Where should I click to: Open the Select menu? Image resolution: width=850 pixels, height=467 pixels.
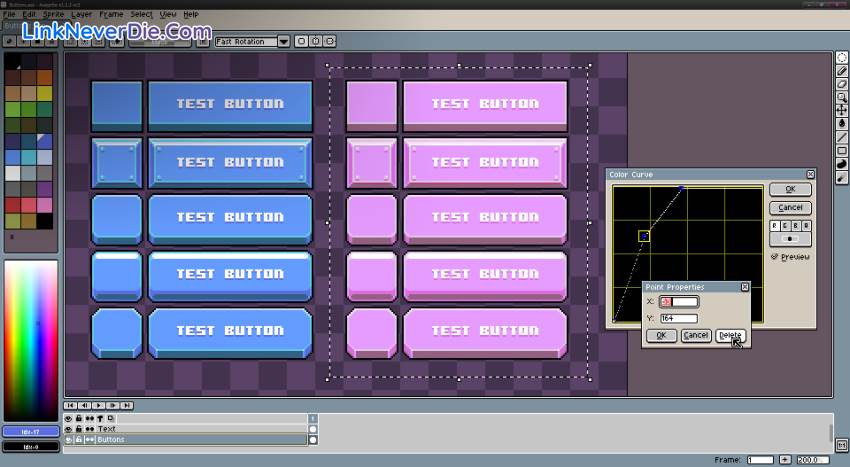141,15
